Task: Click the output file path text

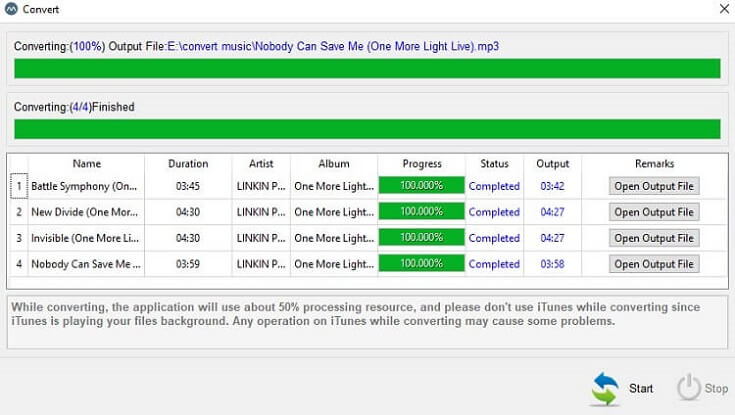Action: click(333, 46)
